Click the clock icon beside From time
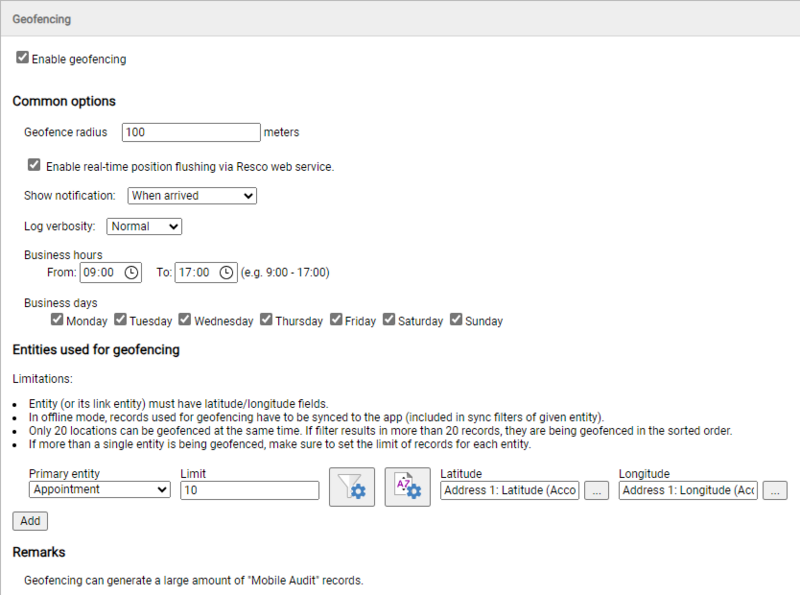This screenshot has height=595, width=800. click(130, 271)
